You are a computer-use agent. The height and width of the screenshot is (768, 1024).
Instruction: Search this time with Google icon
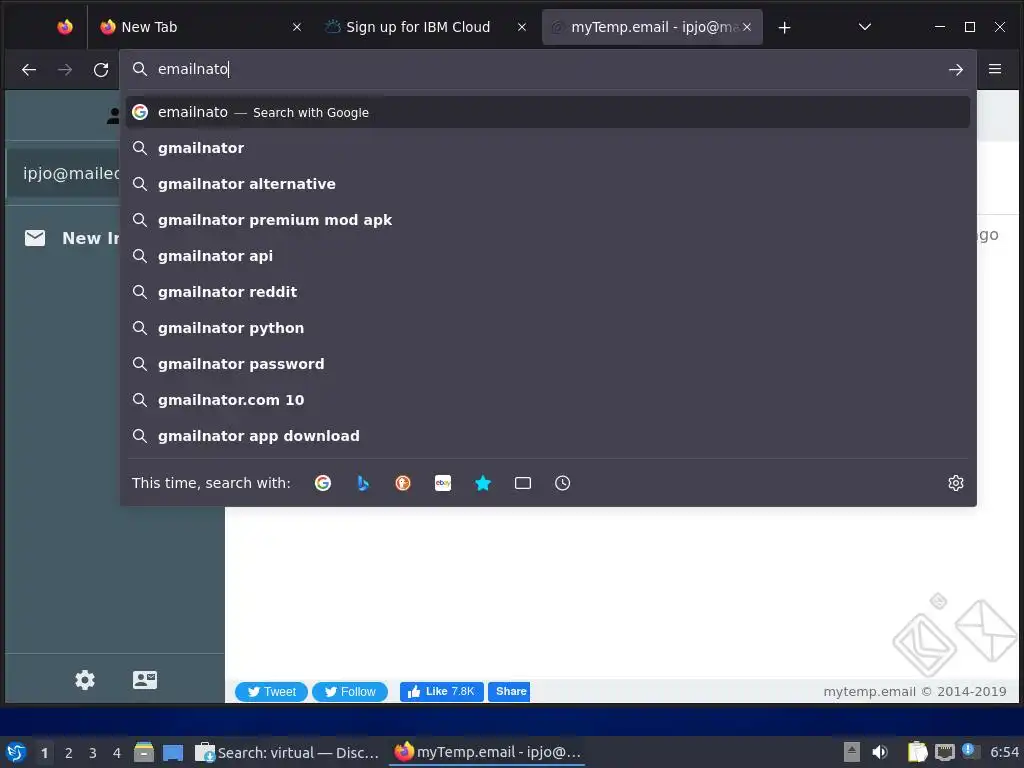coord(323,483)
